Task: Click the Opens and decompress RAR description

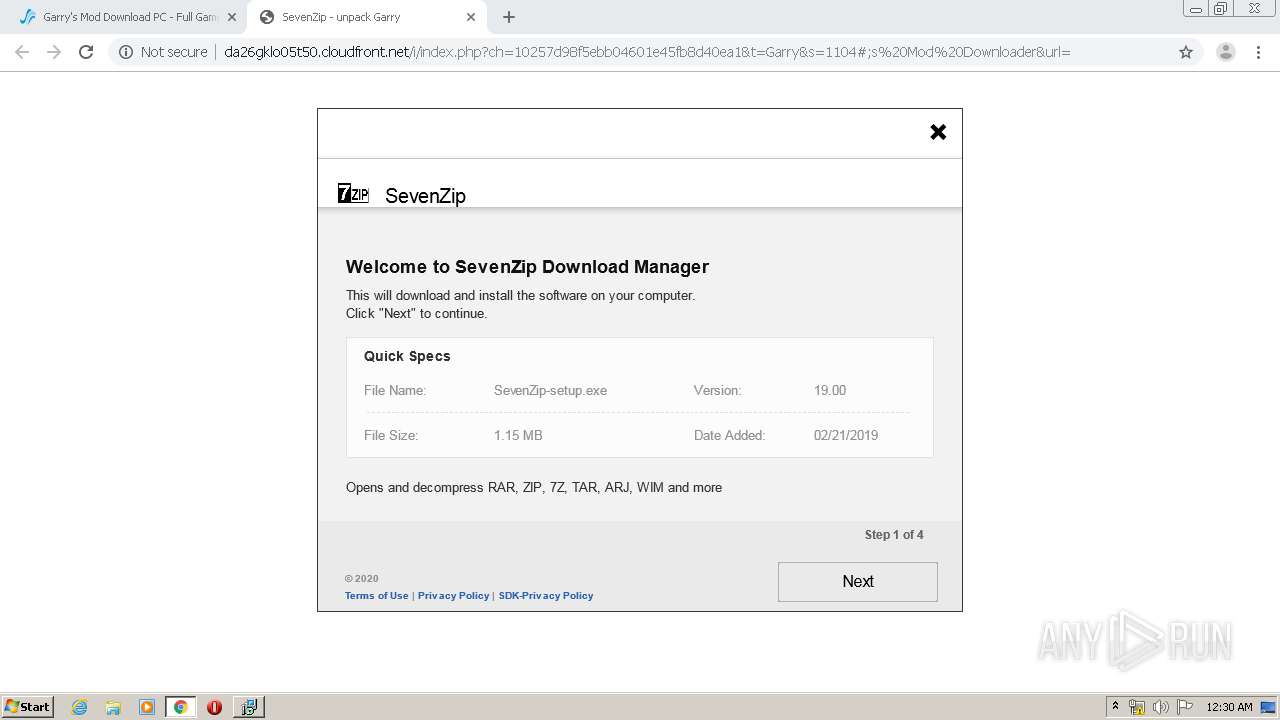Action: 534,488
